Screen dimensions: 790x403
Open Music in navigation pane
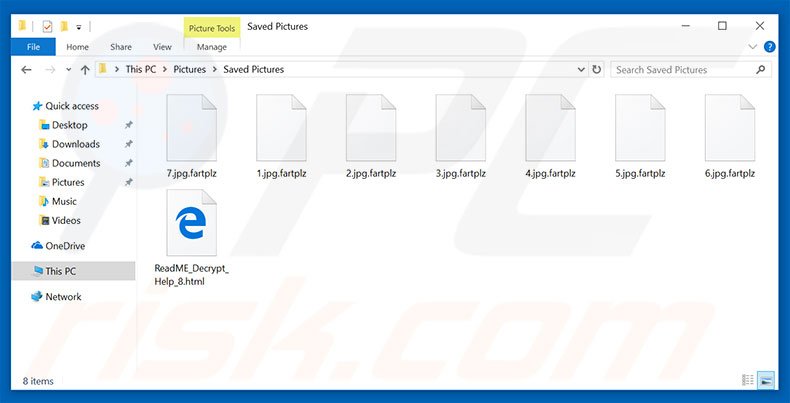[64, 202]
